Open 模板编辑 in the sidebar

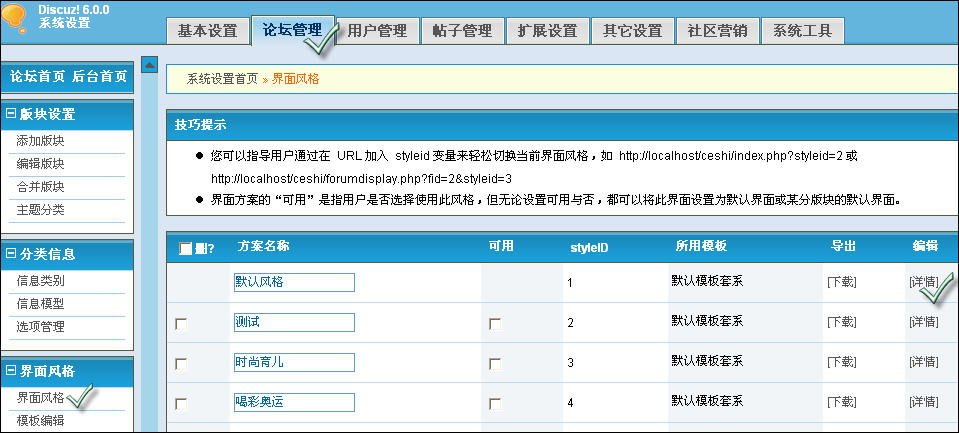point(40,421)
